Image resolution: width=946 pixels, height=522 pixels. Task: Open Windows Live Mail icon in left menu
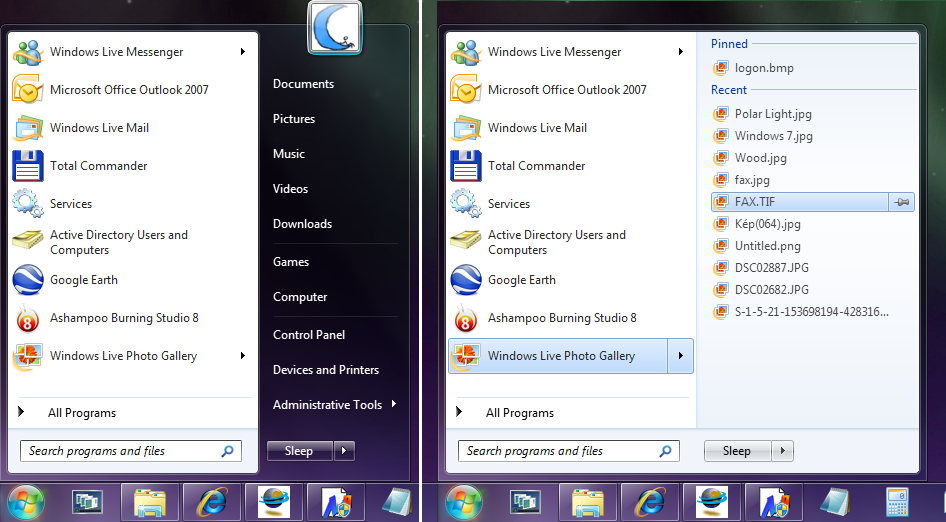coord(28,128)
